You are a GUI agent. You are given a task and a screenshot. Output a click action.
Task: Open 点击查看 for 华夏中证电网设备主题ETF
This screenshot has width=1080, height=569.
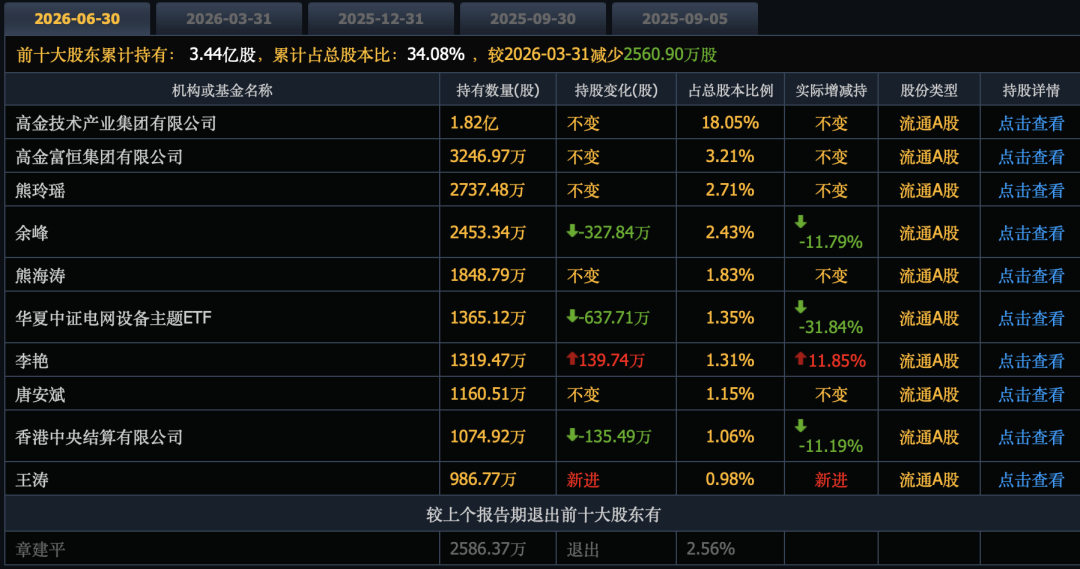(1031, 318)
